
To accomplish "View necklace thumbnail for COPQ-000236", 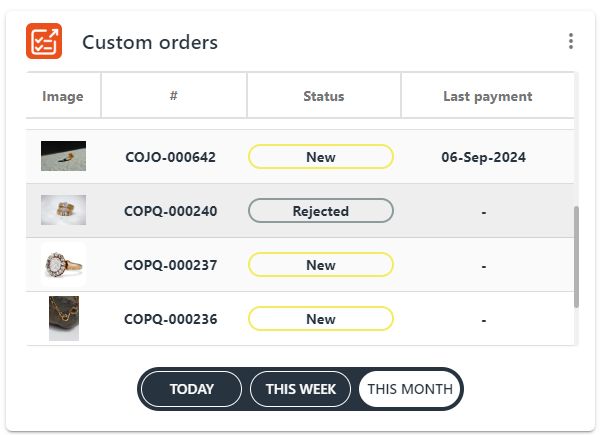I will 63,319.
